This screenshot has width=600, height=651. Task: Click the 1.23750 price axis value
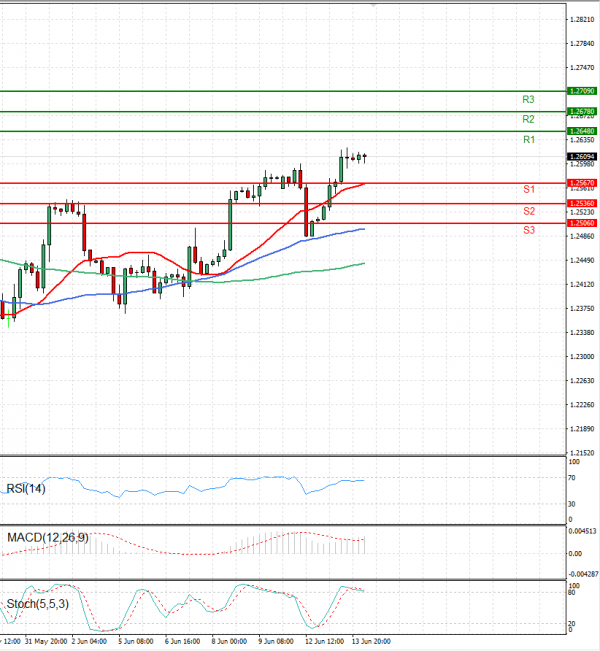pyautogui.click(x=582, y=308)
